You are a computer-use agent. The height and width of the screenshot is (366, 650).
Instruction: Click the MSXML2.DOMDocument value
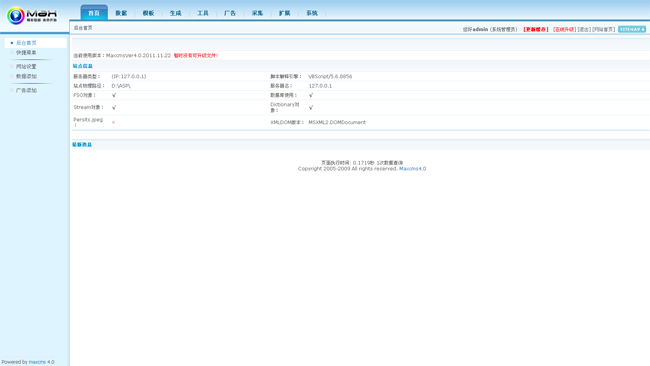tap(337, 122)
